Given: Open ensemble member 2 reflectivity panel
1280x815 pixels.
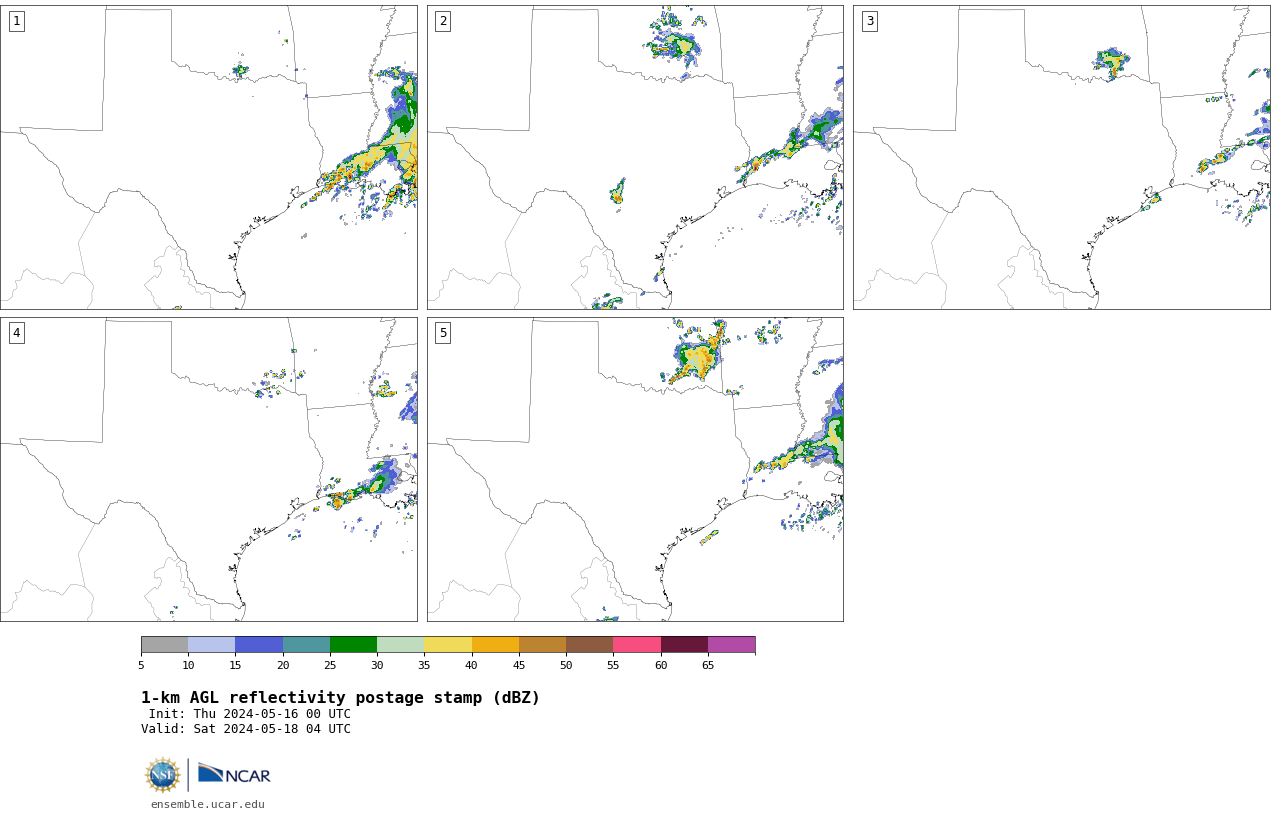Looking at the screenshot, I should coord(635,157).
